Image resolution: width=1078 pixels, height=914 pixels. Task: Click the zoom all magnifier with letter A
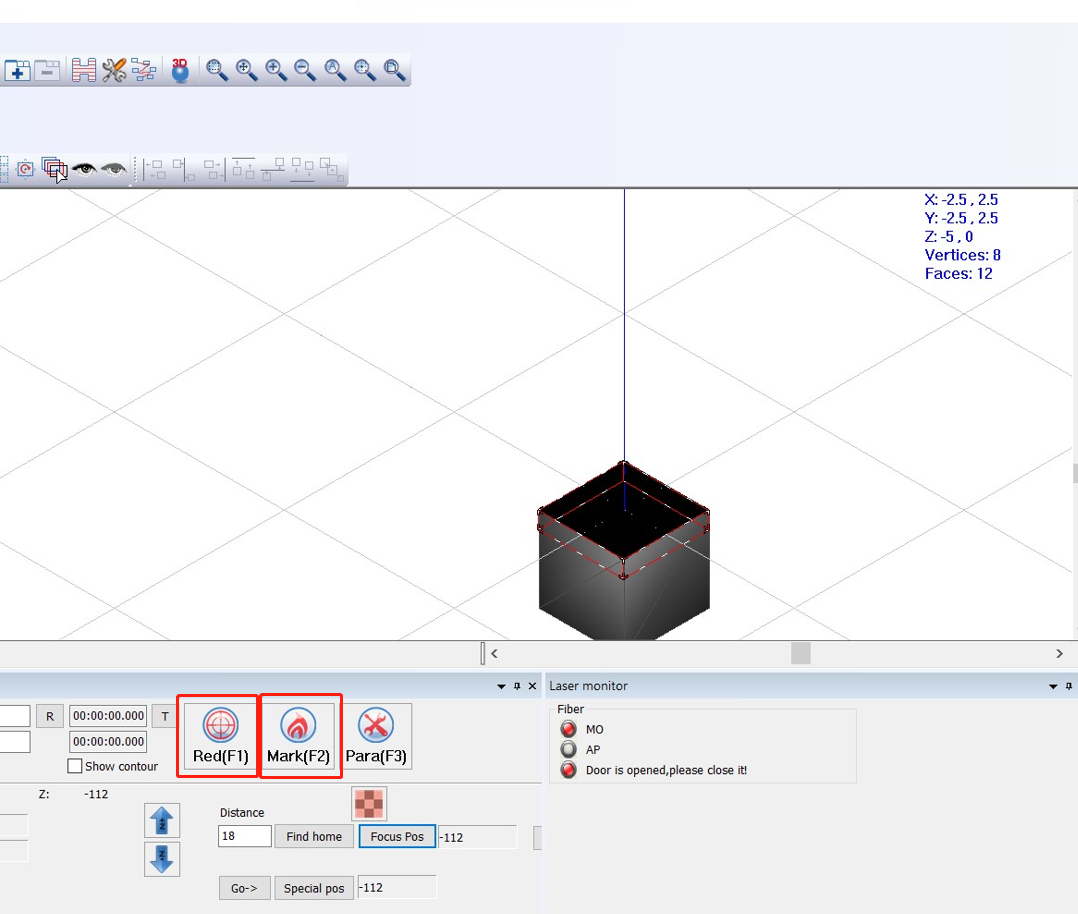tap(335, 70)
